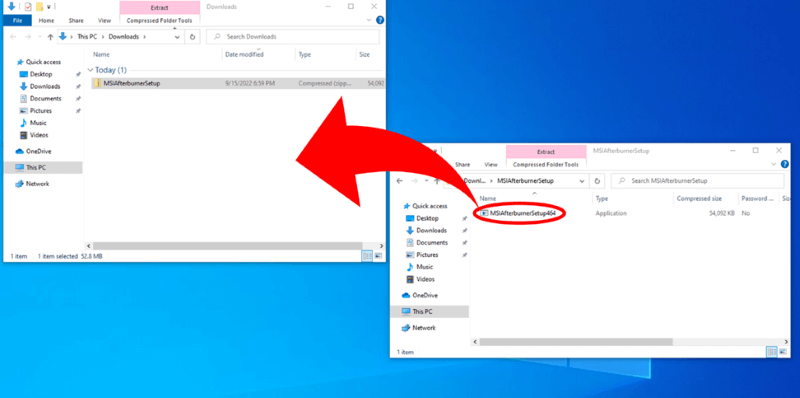This screenshot has height=398, width=800.
Task: Switch to details view icon in MSIAfterburnerSetup status bar
Action: tap(772, 352)
